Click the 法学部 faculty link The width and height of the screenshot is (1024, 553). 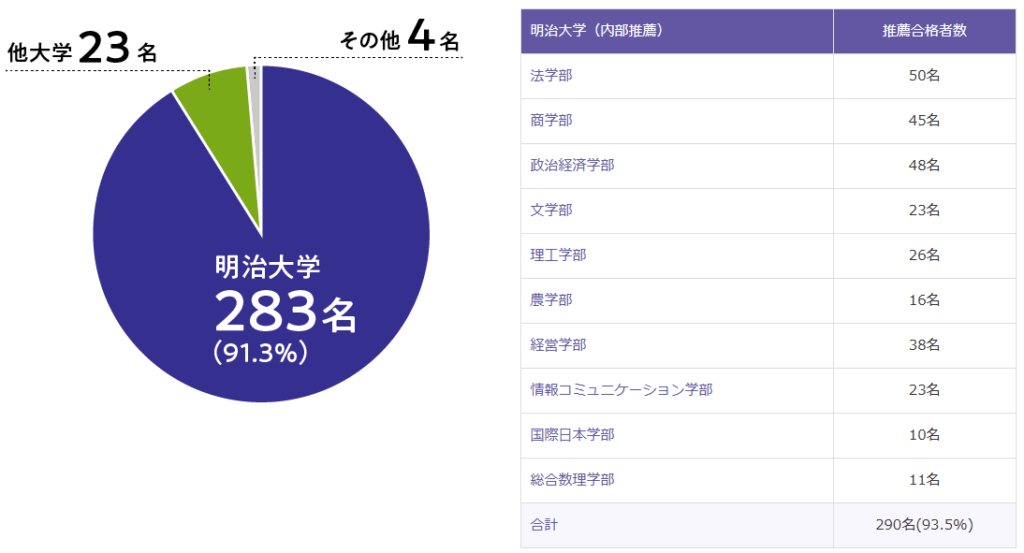(551, 76)
